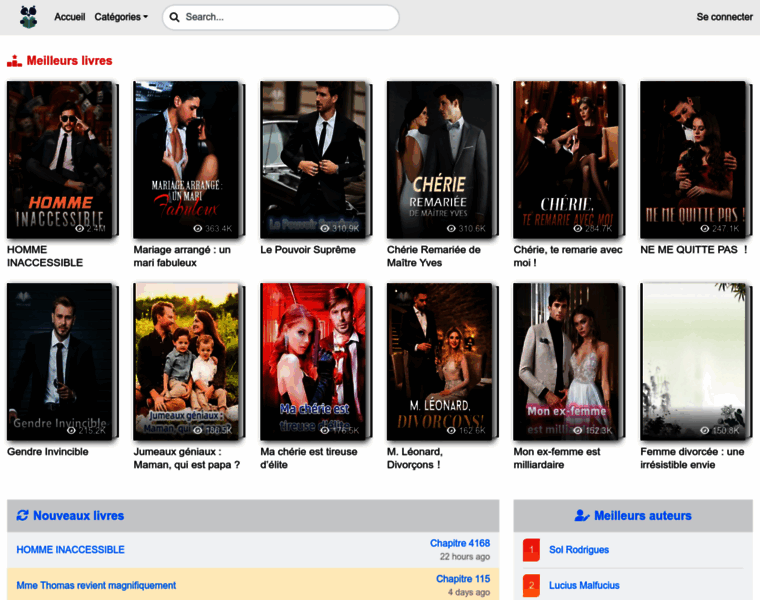Click title 'Chérie Remariée de Maître Yves'
Viewport: 760px width, 600px height.
click(434, 256)
